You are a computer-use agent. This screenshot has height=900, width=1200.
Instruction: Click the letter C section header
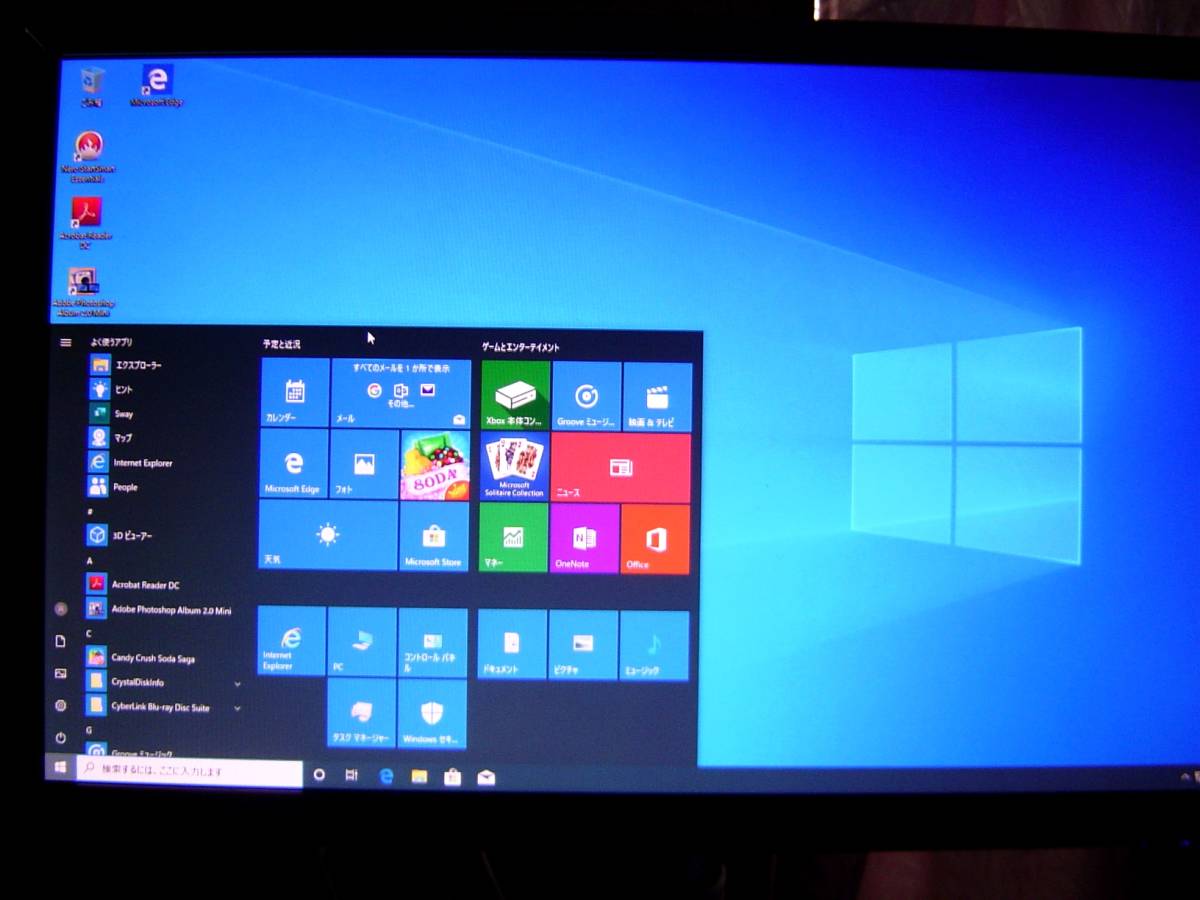pyautogui.click(x=90, y=634)
